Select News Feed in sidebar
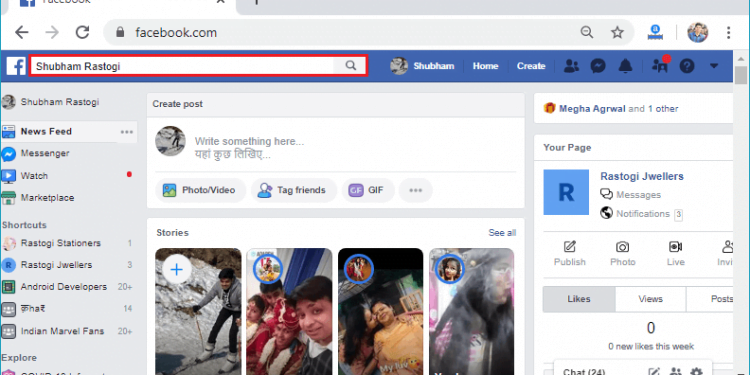The image size is (750, 375). tap(45, 132)
